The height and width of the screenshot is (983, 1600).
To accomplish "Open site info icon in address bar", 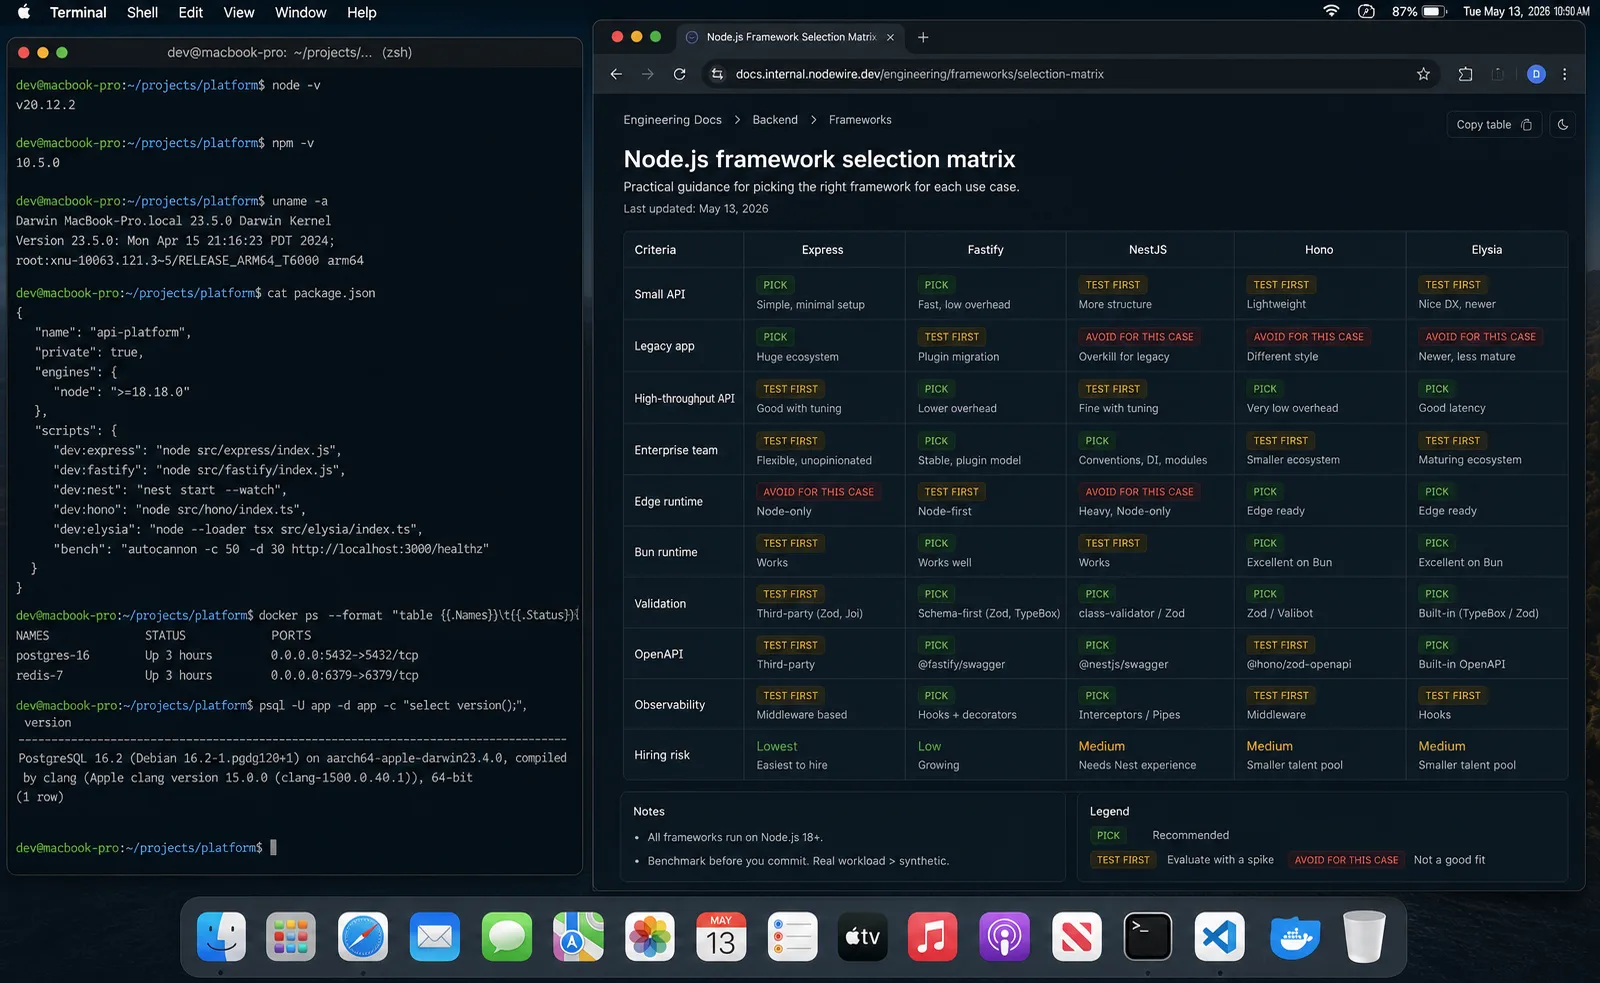I will (x=716, y=74).
